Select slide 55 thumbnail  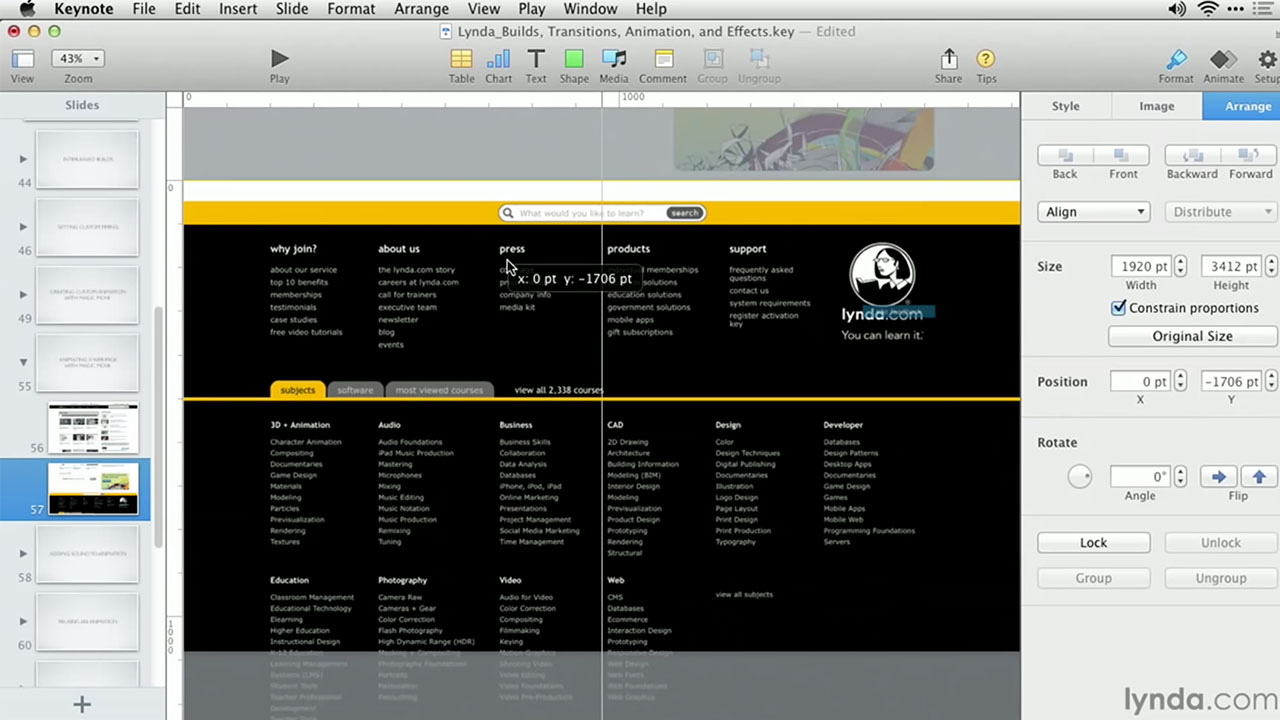pos(87,363)
